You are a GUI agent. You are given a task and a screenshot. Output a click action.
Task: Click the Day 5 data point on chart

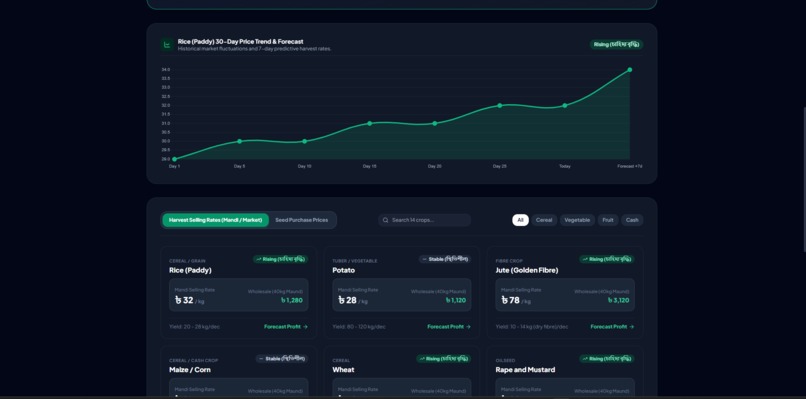[240, 141]
